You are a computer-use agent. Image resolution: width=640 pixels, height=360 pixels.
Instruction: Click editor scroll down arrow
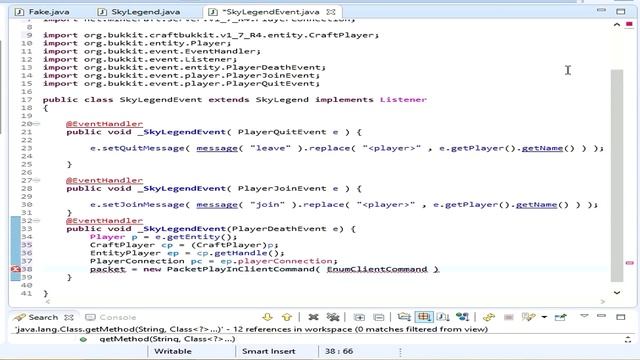(x=617, y=293)
